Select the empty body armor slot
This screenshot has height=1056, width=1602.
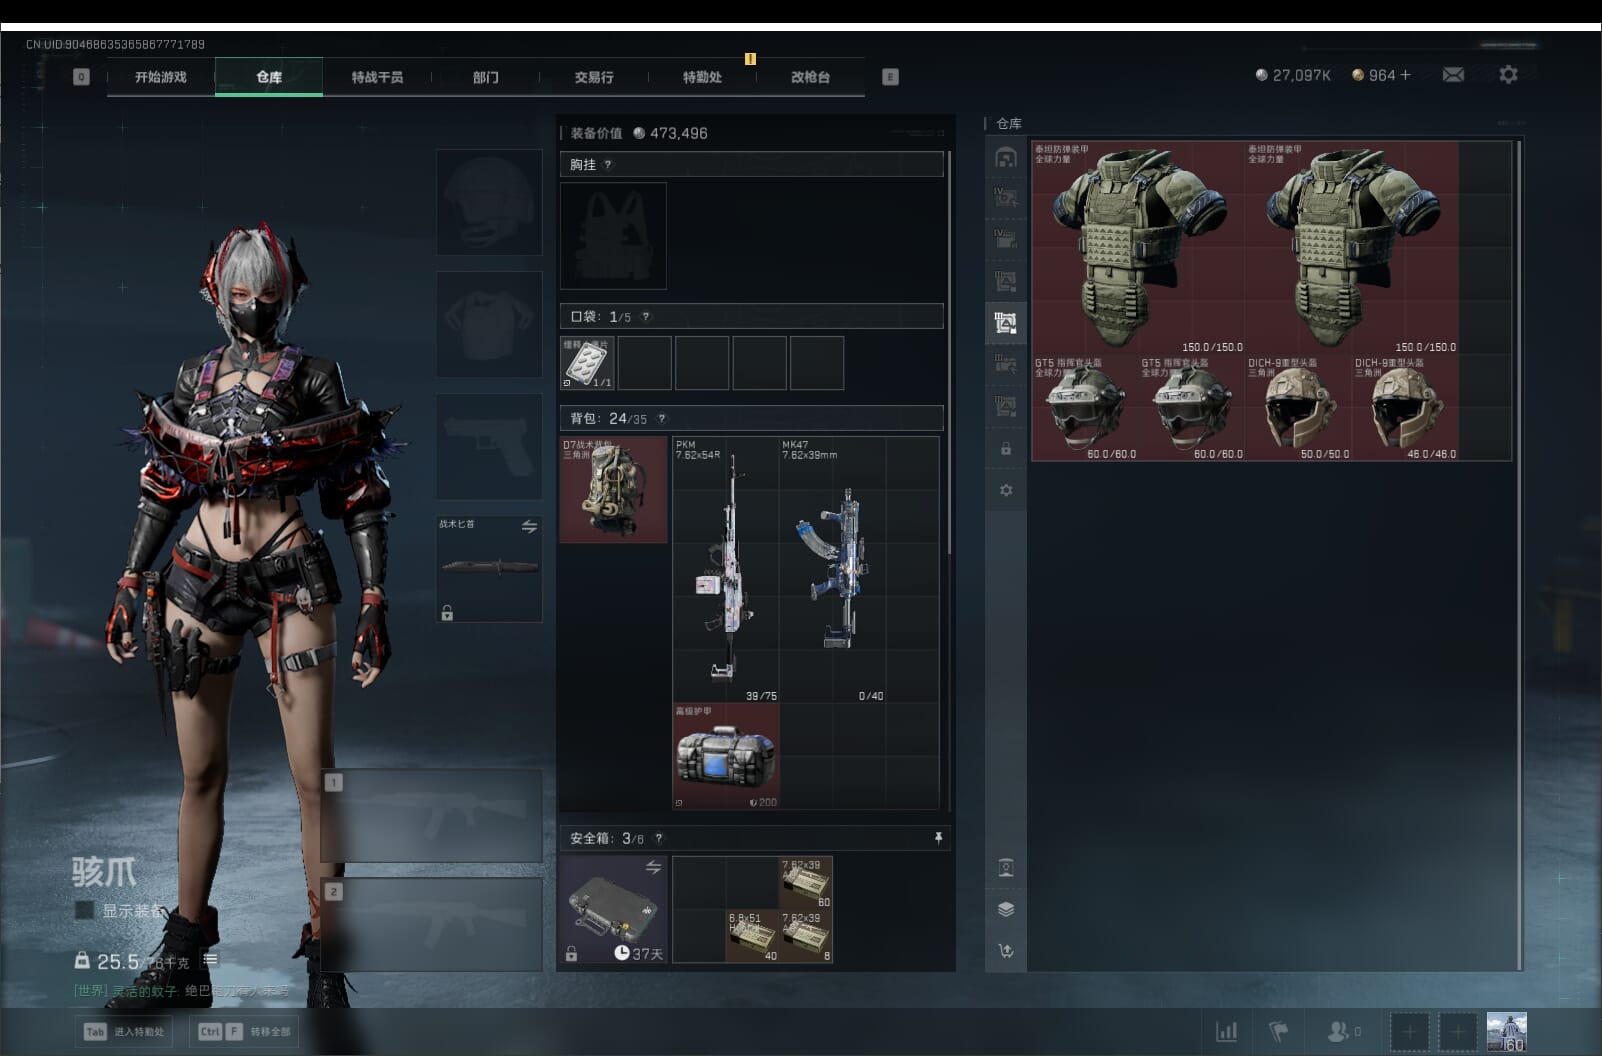(x=489, y=324)
